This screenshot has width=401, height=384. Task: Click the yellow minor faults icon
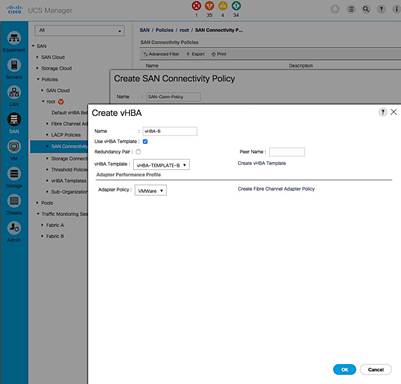coord(223,6)
